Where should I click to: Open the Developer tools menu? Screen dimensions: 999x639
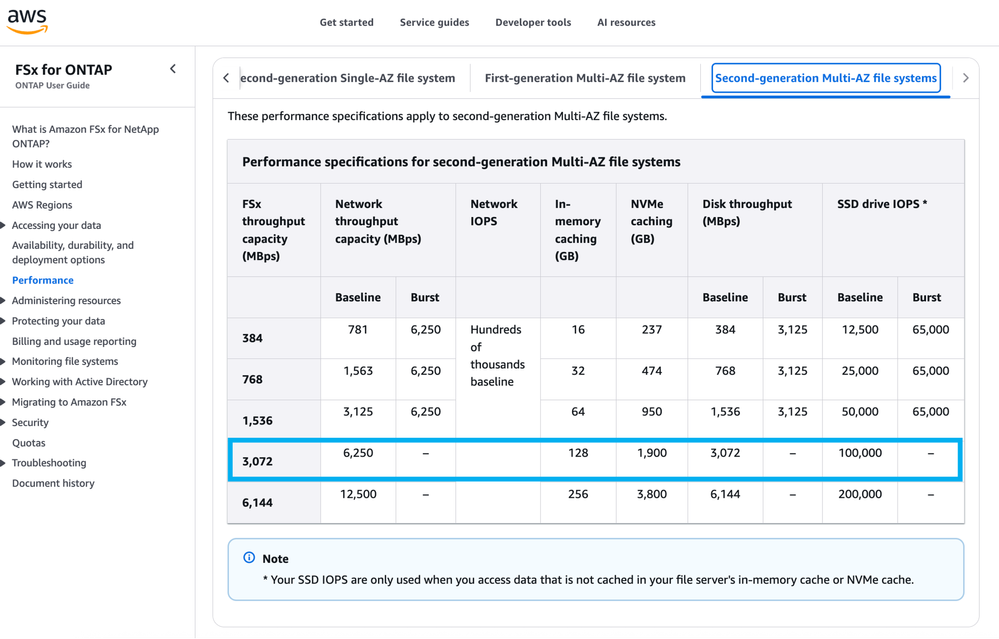tap(533, 22)
